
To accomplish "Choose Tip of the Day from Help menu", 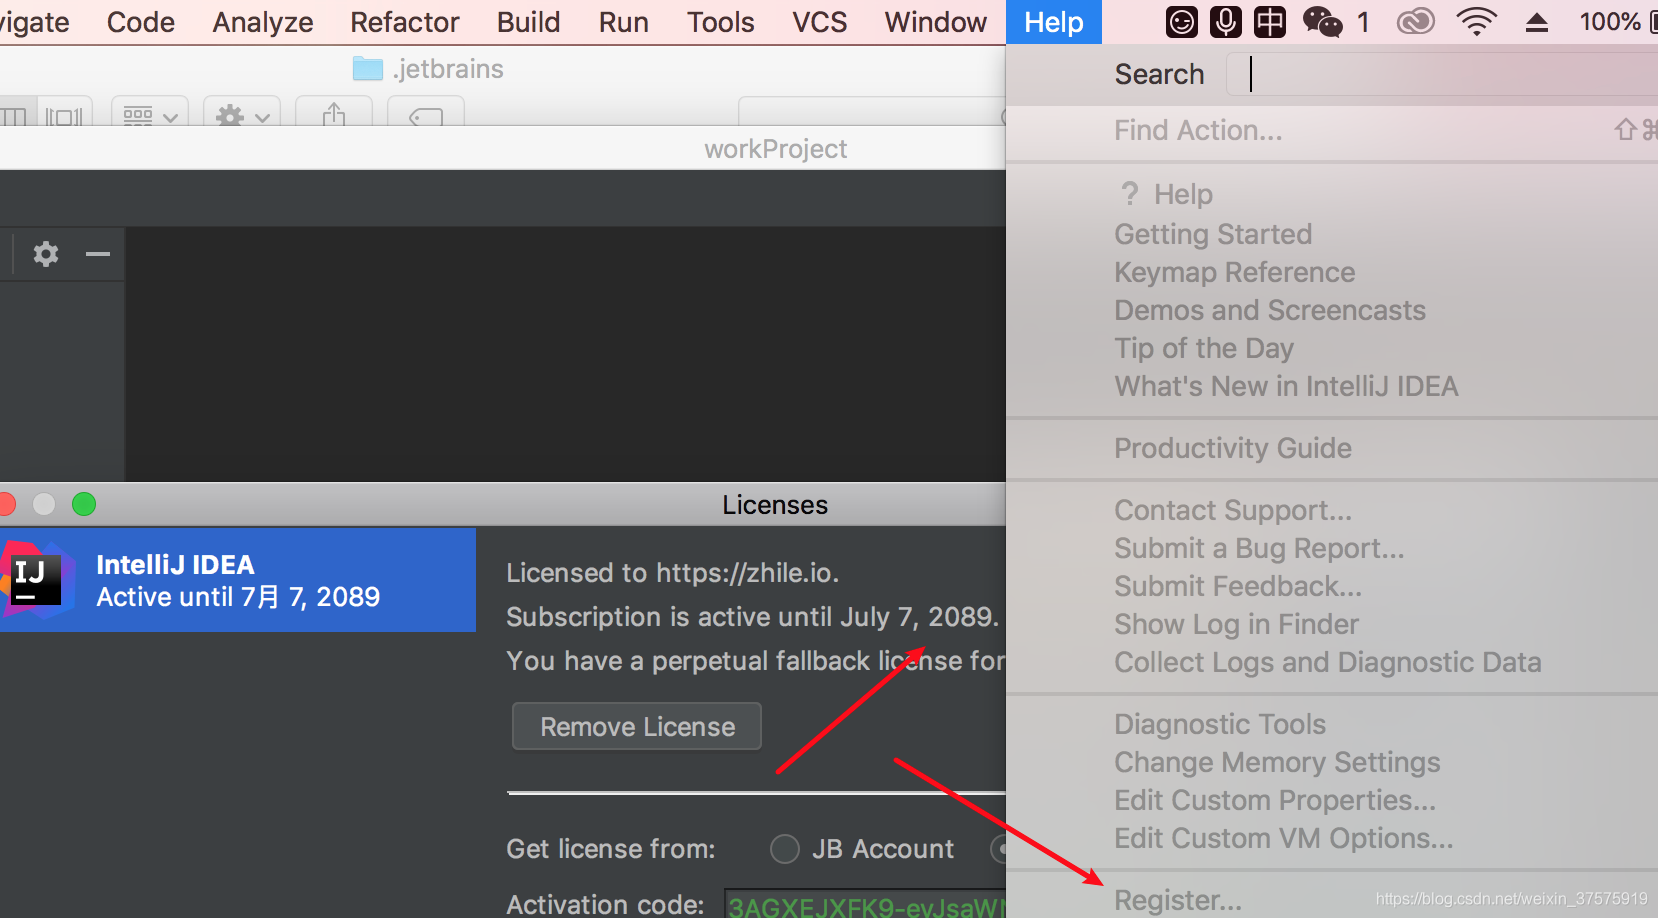I will pos(1204,348).
